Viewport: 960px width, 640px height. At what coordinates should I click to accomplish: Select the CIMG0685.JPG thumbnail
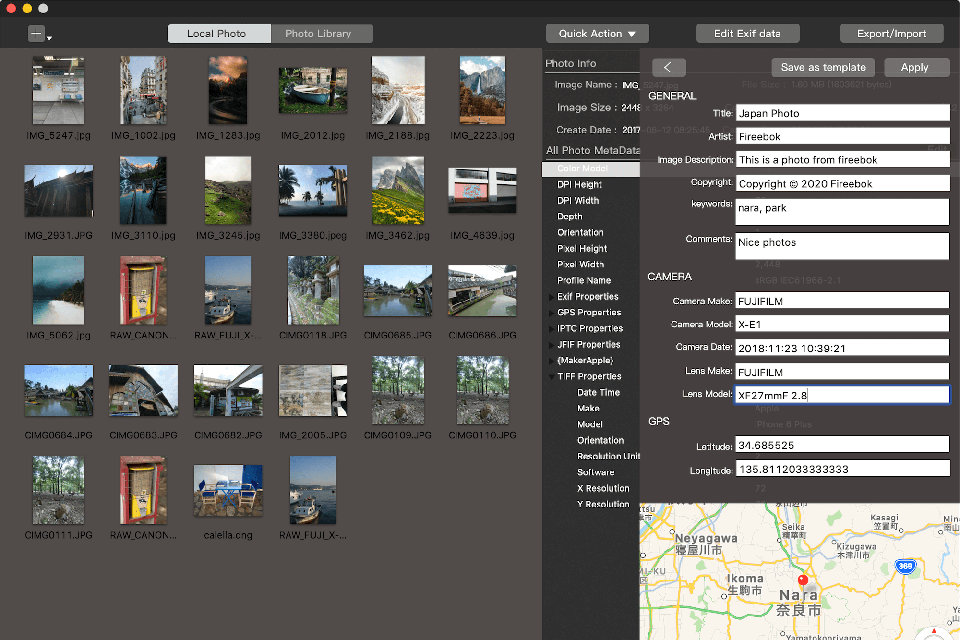[x=398, y=290]
